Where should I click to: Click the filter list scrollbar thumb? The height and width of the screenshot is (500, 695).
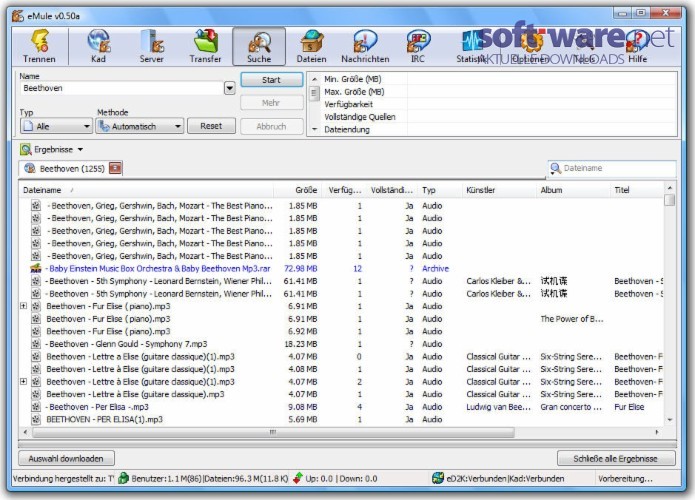pos(314,94)
